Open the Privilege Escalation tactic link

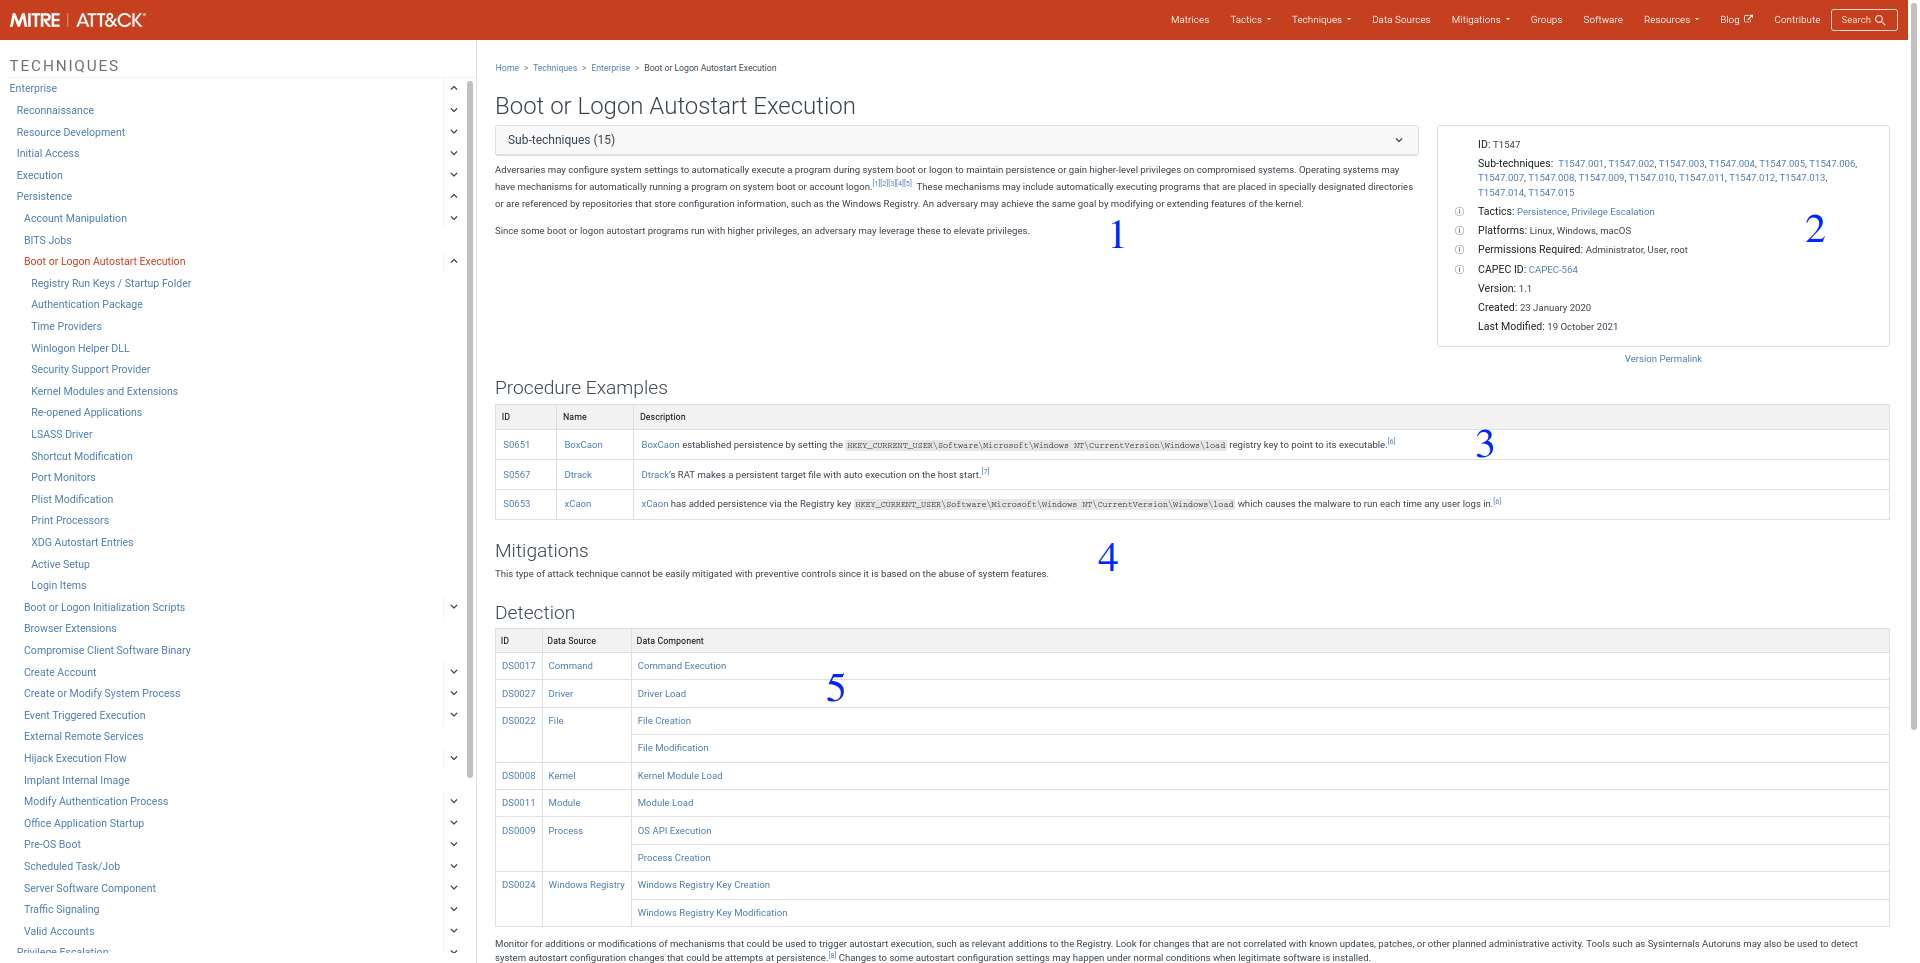point(1612,212)
